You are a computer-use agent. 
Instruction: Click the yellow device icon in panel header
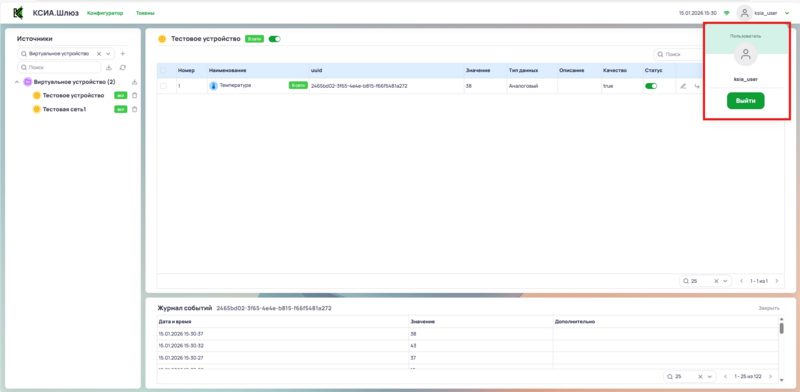[162, 39]
